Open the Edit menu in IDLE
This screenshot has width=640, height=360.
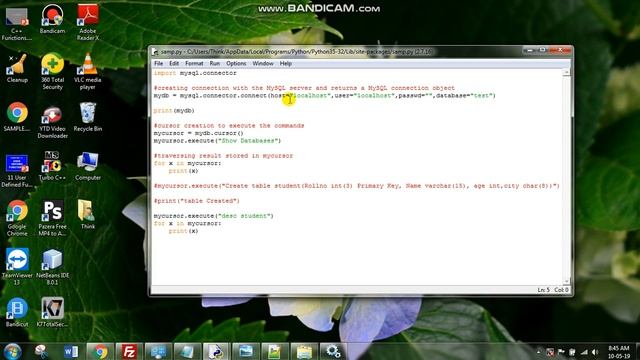pos(174,64)
